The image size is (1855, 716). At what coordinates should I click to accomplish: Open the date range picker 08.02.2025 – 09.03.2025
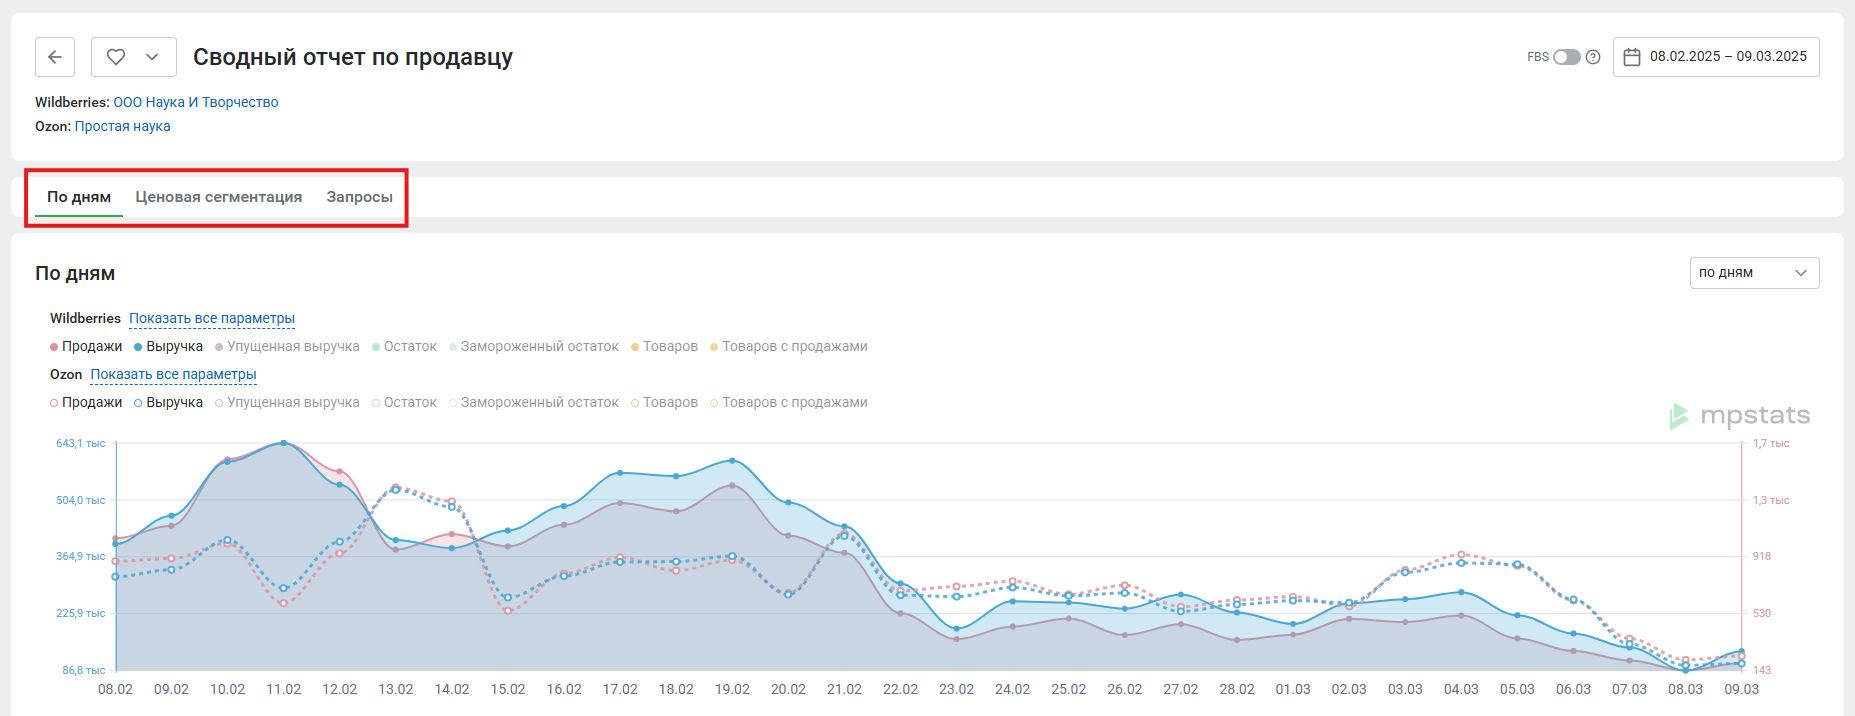[x=1716, y=57]
